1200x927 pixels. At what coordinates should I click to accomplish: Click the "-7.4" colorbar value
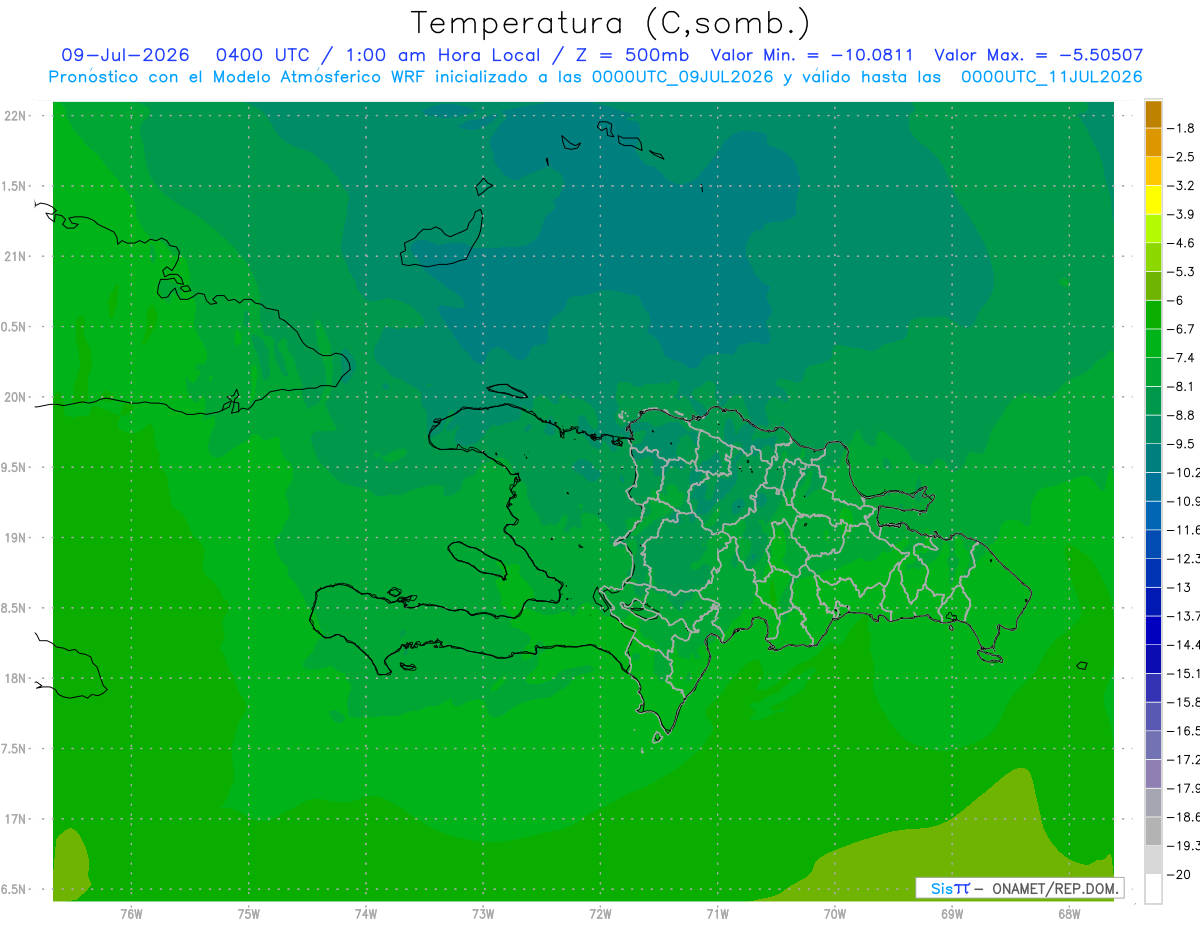[1182, 357]
